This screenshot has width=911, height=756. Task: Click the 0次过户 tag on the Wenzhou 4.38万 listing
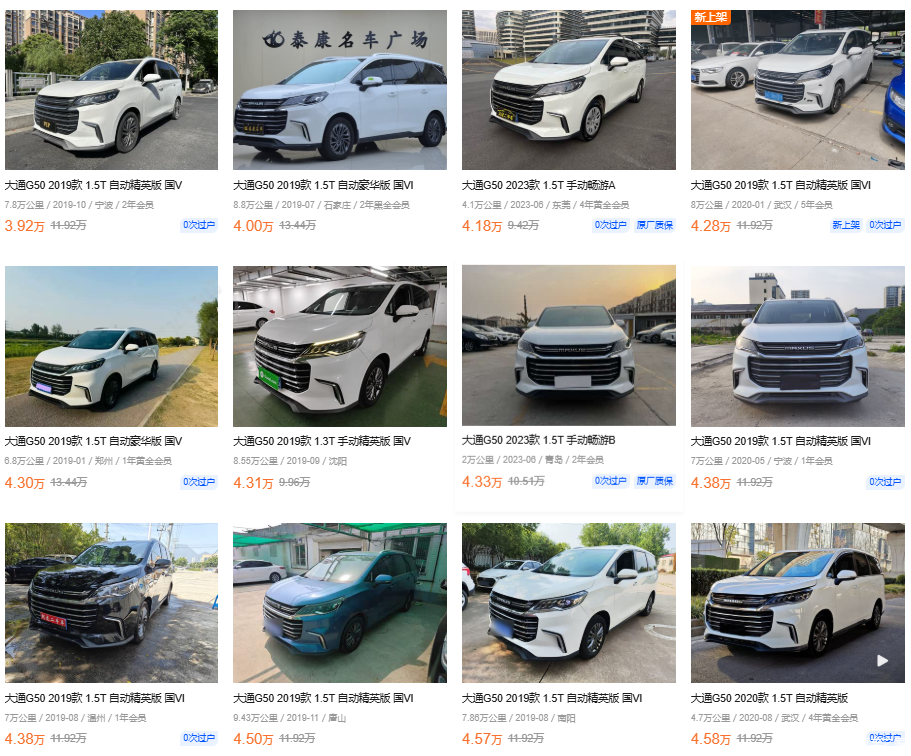coord(199,737)
